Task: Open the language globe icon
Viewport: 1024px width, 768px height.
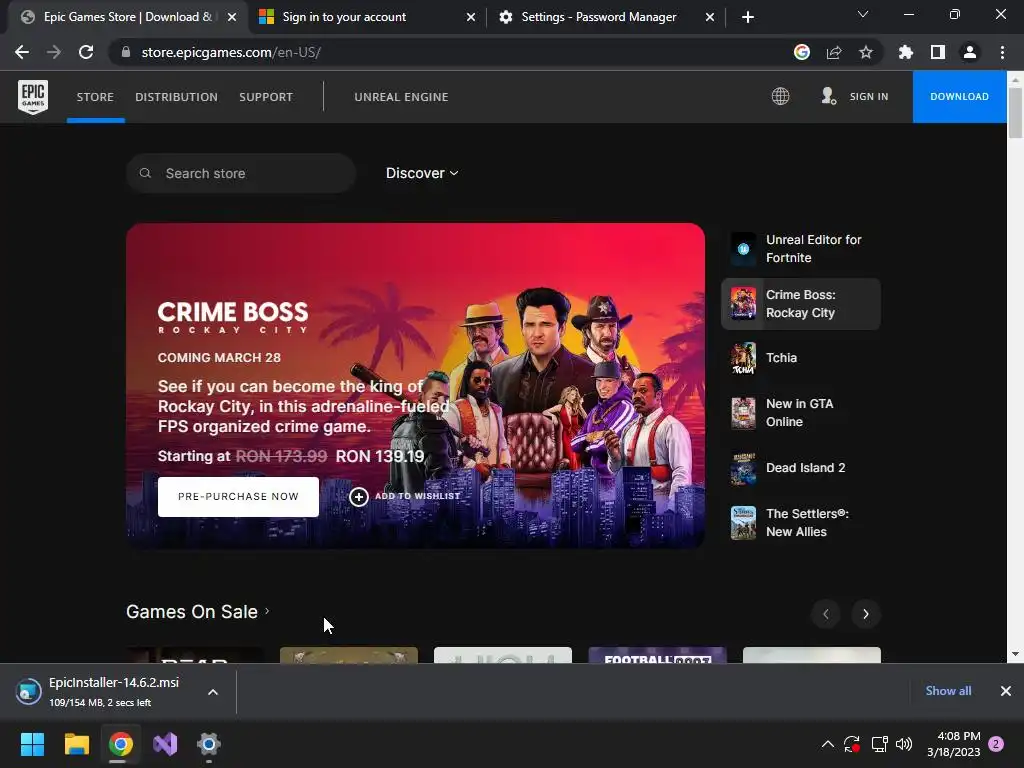Action: pos(780,97)
